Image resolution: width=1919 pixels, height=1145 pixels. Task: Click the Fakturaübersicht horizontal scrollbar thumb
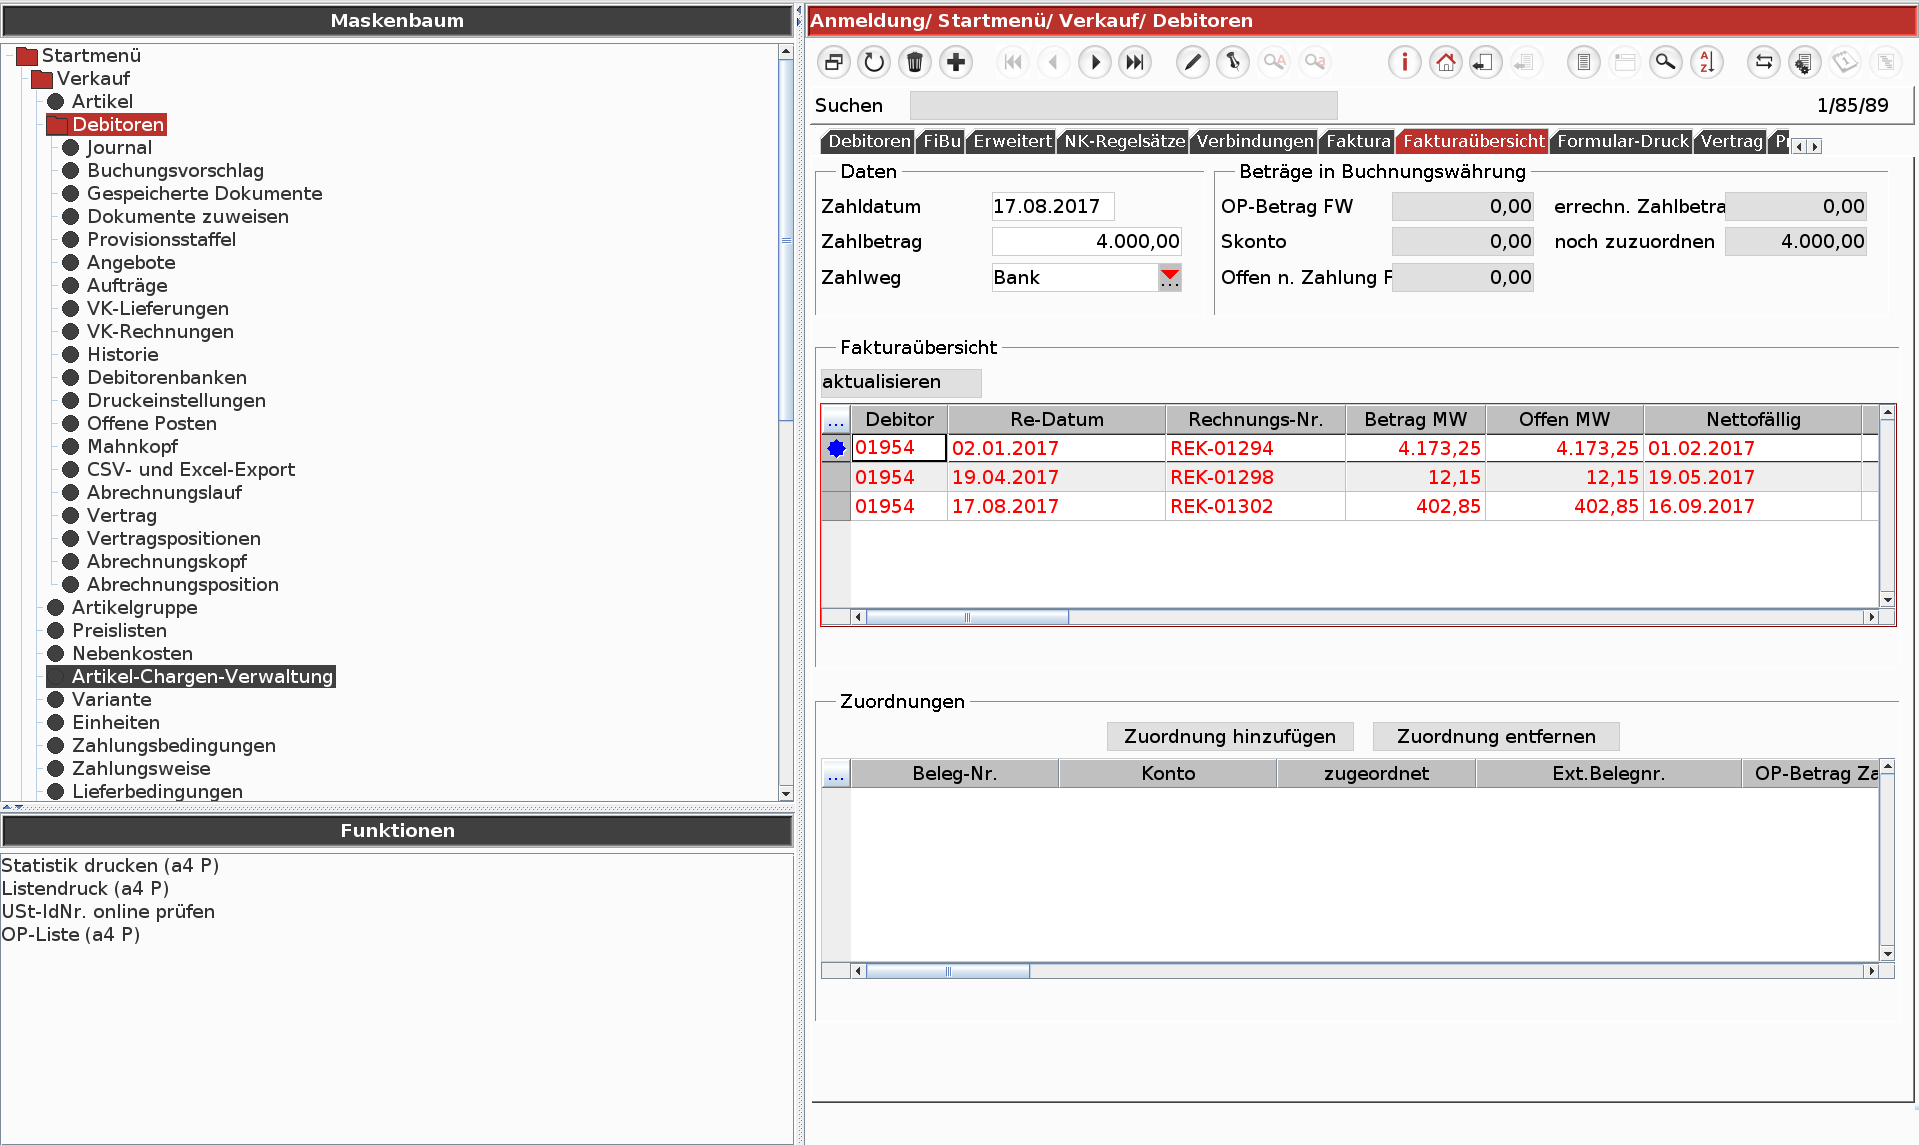(967, 617)
